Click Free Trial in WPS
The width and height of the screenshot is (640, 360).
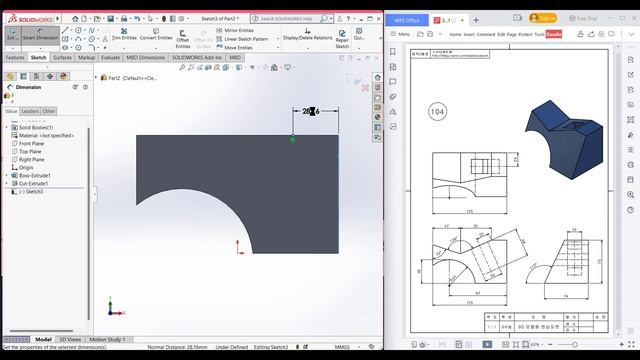[583, 19]
